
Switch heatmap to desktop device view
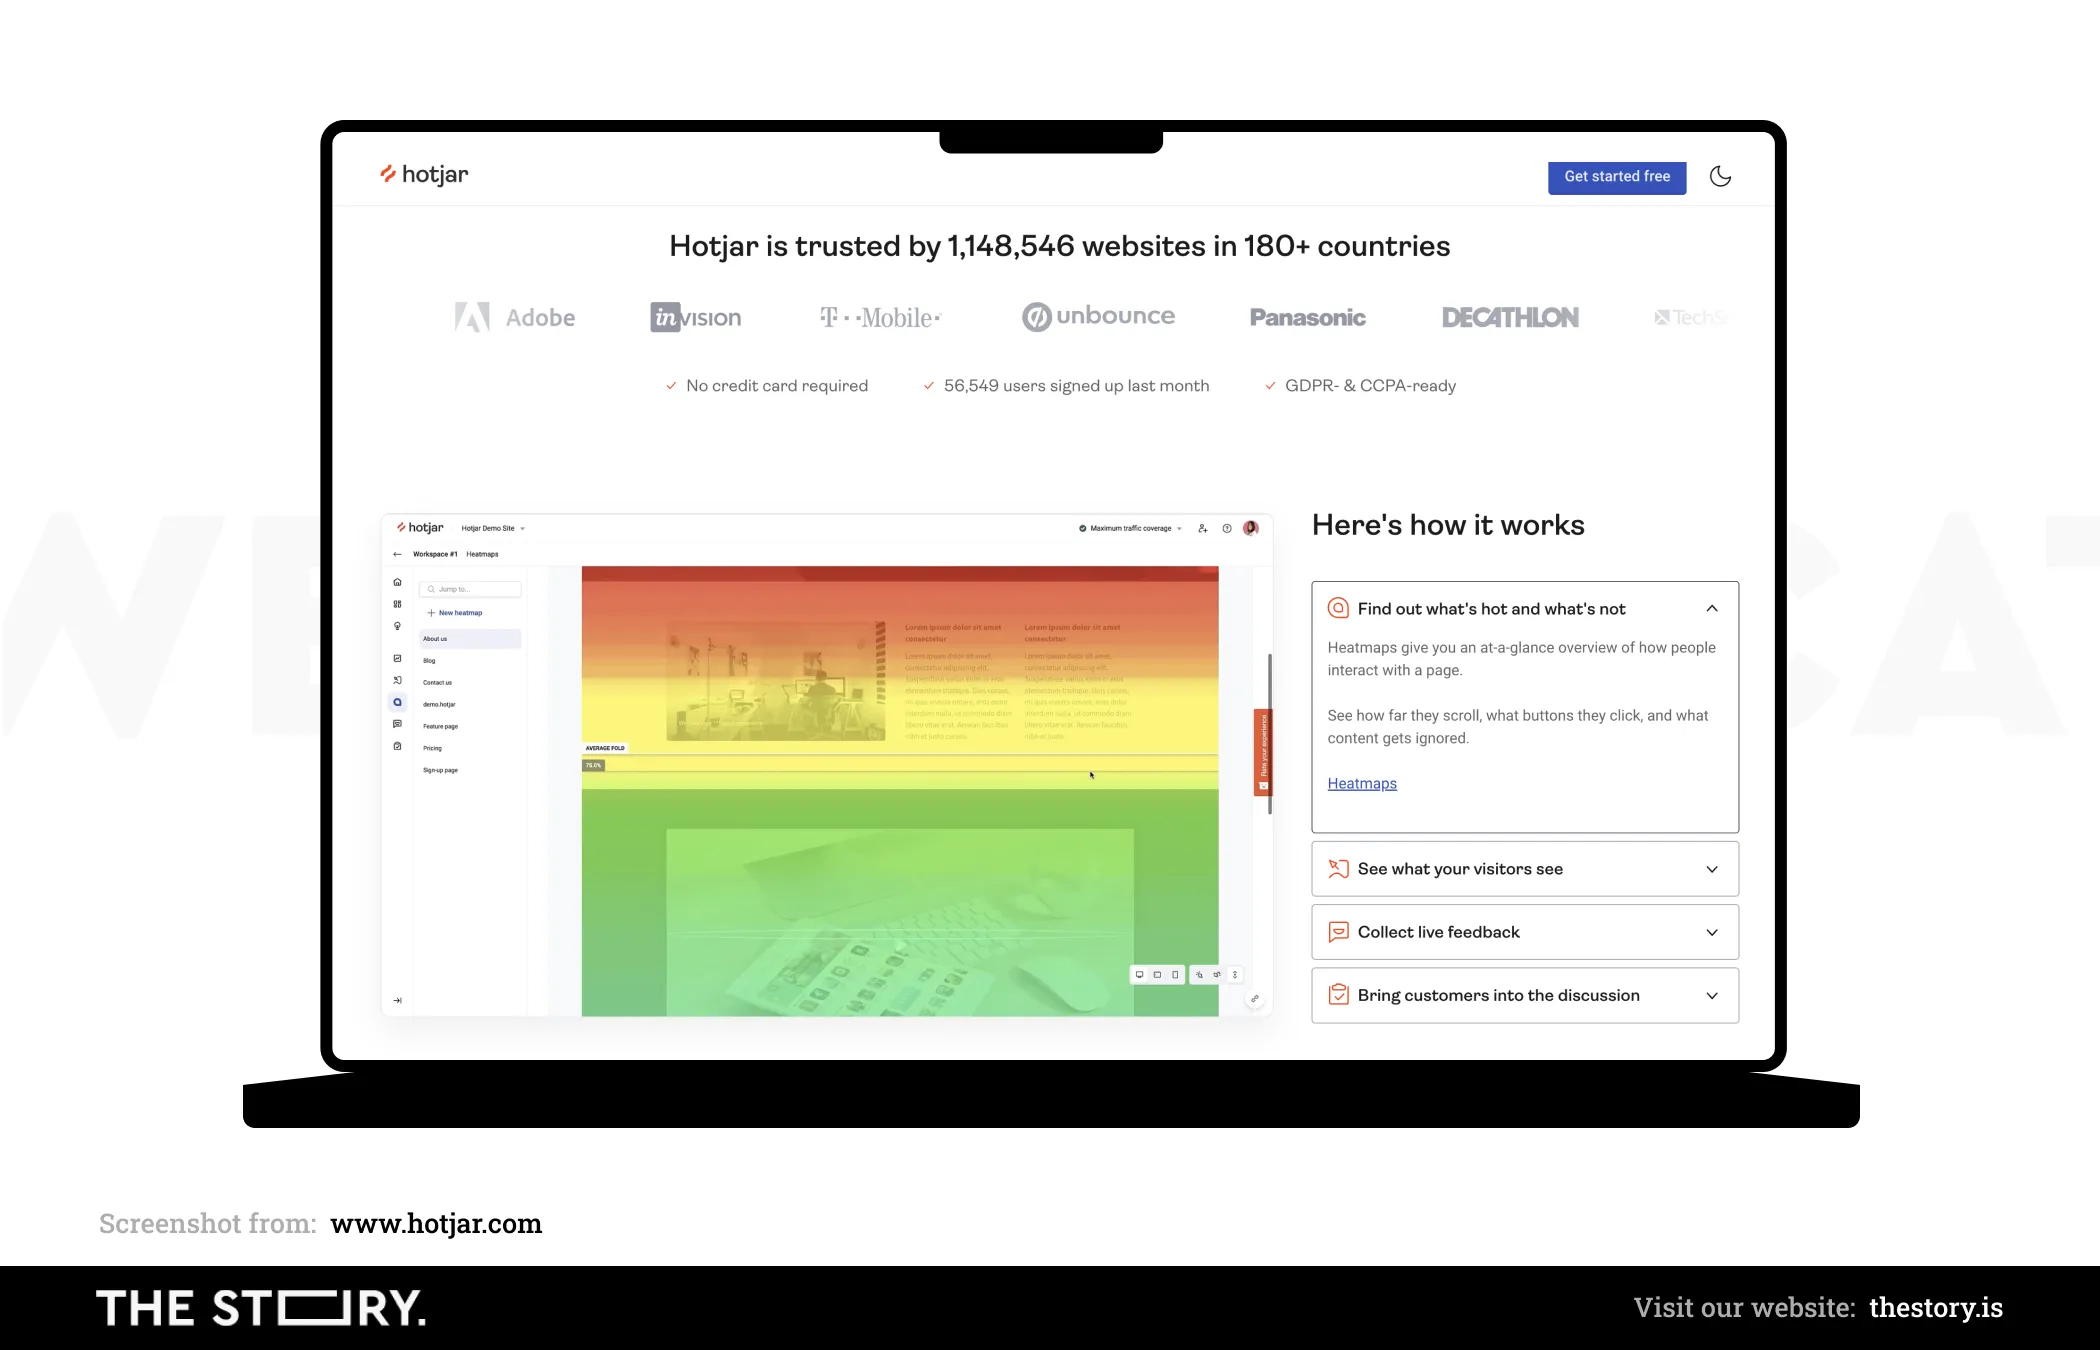1139,974
